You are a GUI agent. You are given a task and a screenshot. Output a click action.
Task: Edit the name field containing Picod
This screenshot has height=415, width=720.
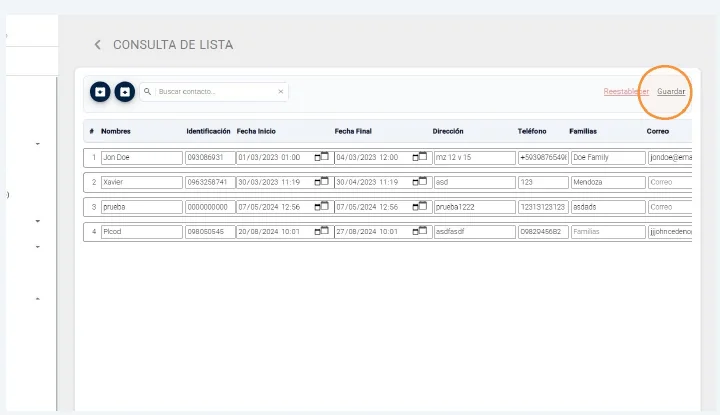pos(141,232)
